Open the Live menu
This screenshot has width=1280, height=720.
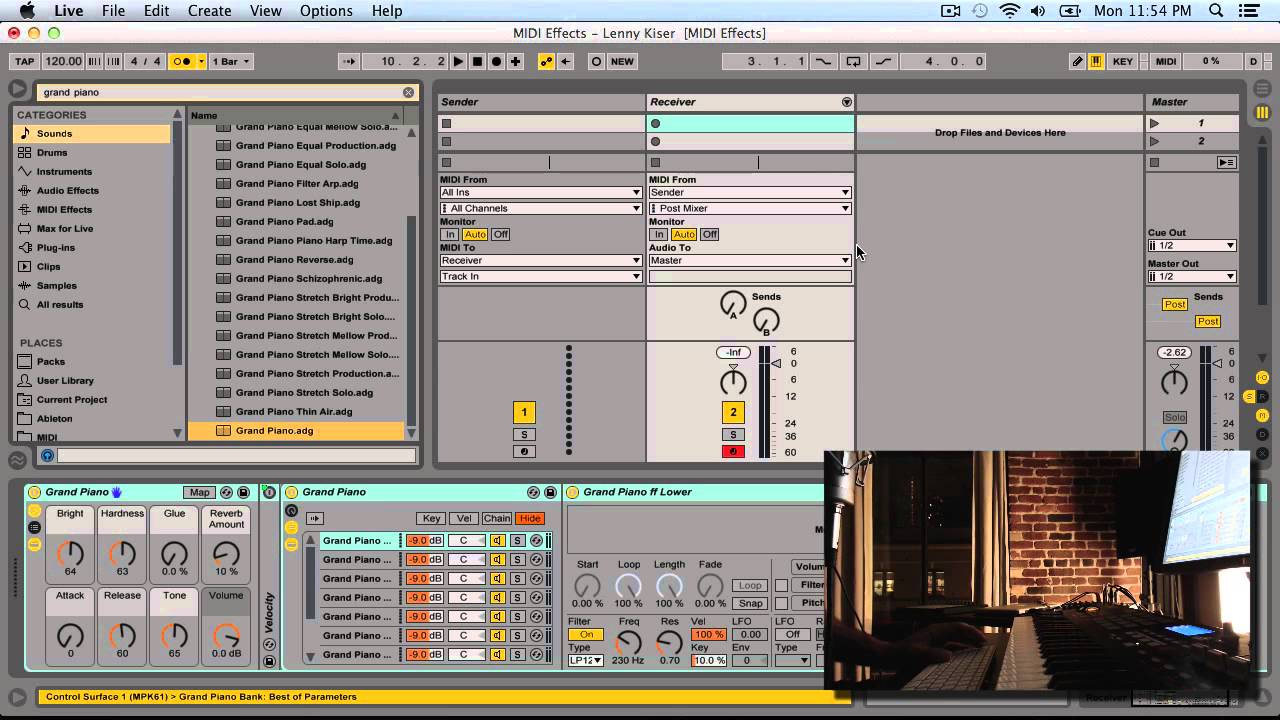pyautogui.click(x=69, y=11)
